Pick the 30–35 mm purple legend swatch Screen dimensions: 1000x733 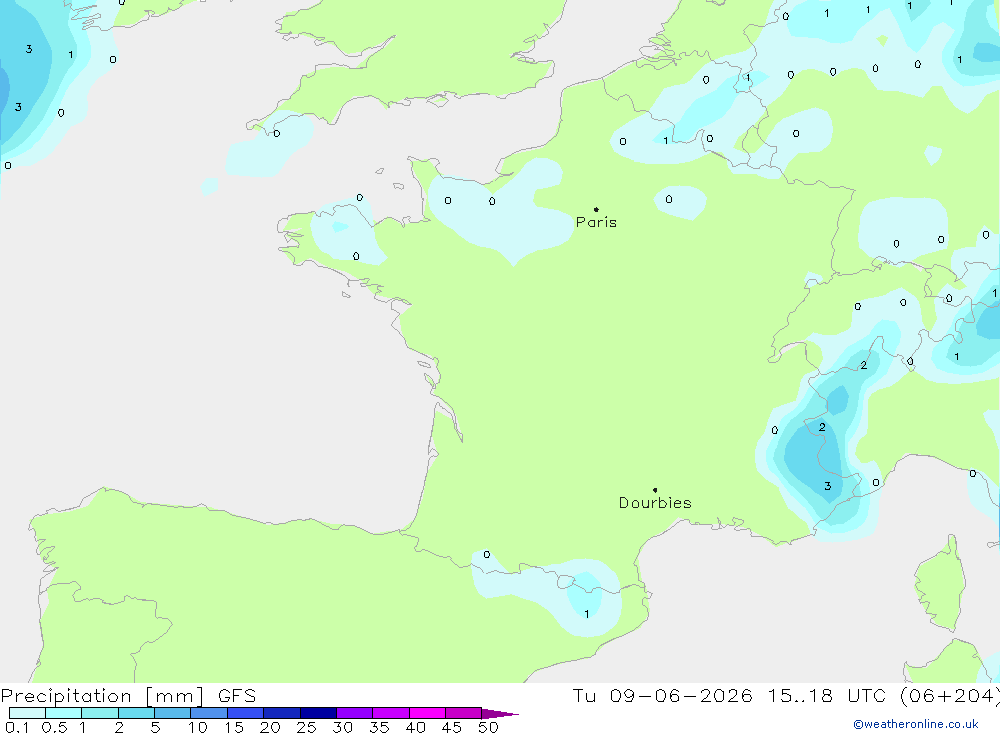pyautogui.click(x=355, y=713)
